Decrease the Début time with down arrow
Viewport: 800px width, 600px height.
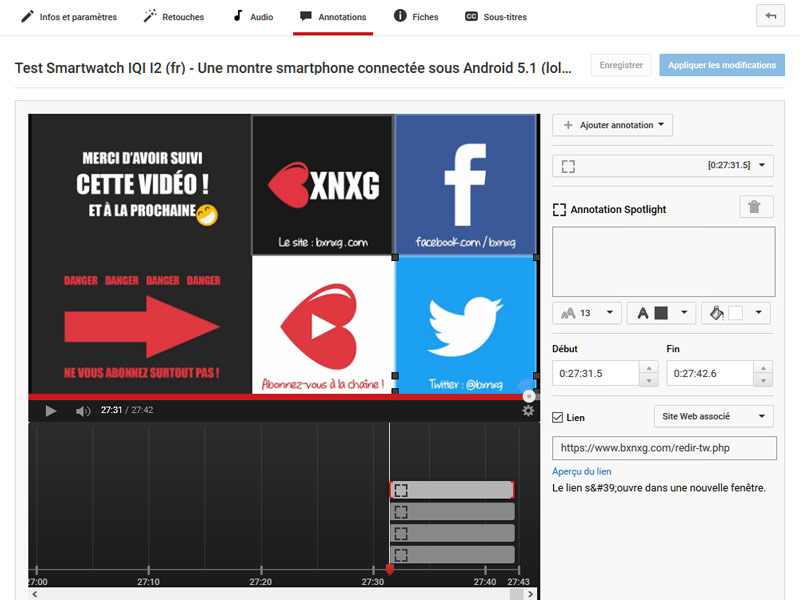pyautogui.click(x=649, y=380)
